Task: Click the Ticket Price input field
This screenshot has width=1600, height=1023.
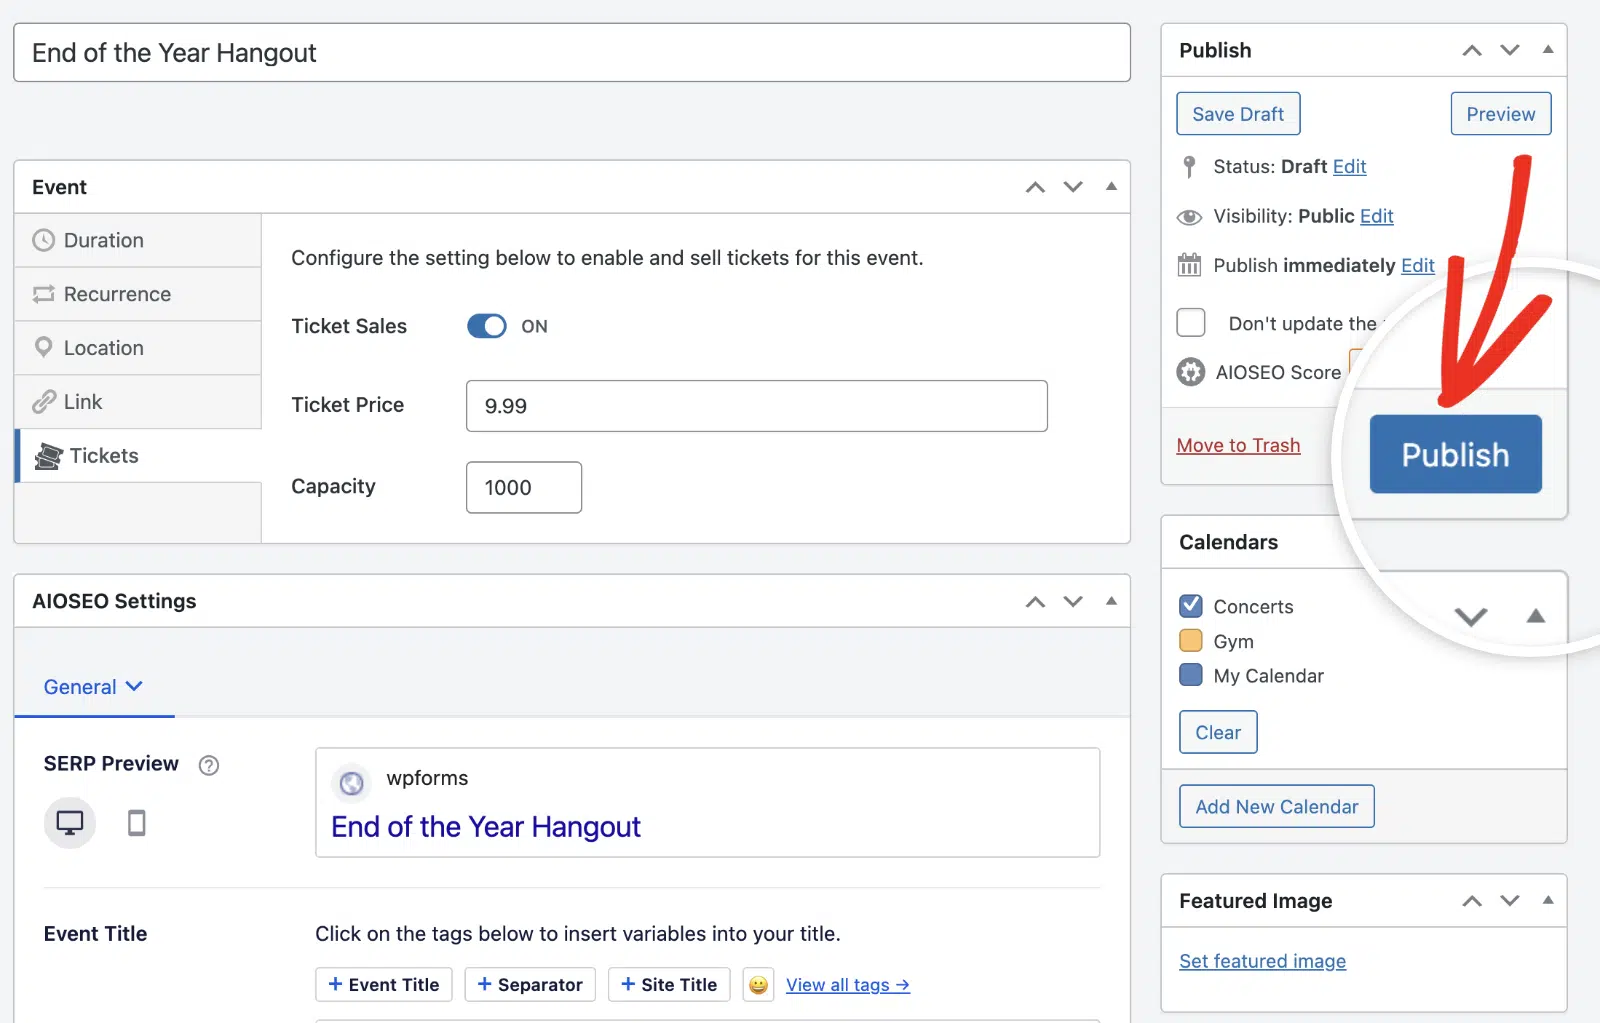Action: point(757,406)
